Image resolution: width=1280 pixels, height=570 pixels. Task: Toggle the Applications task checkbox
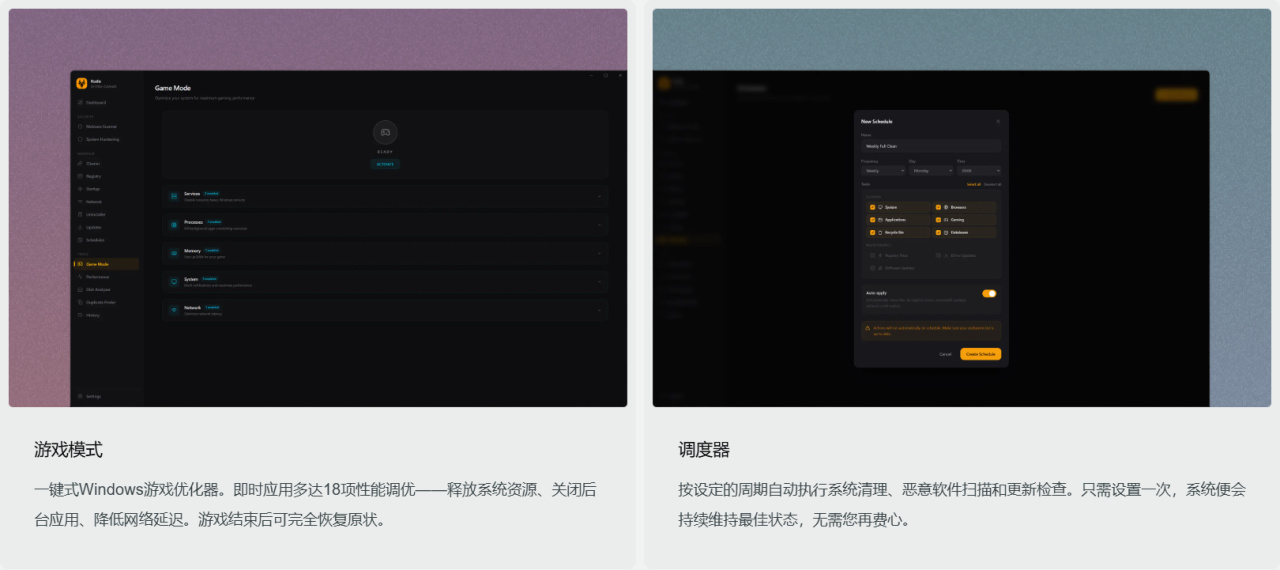point(873,219)
